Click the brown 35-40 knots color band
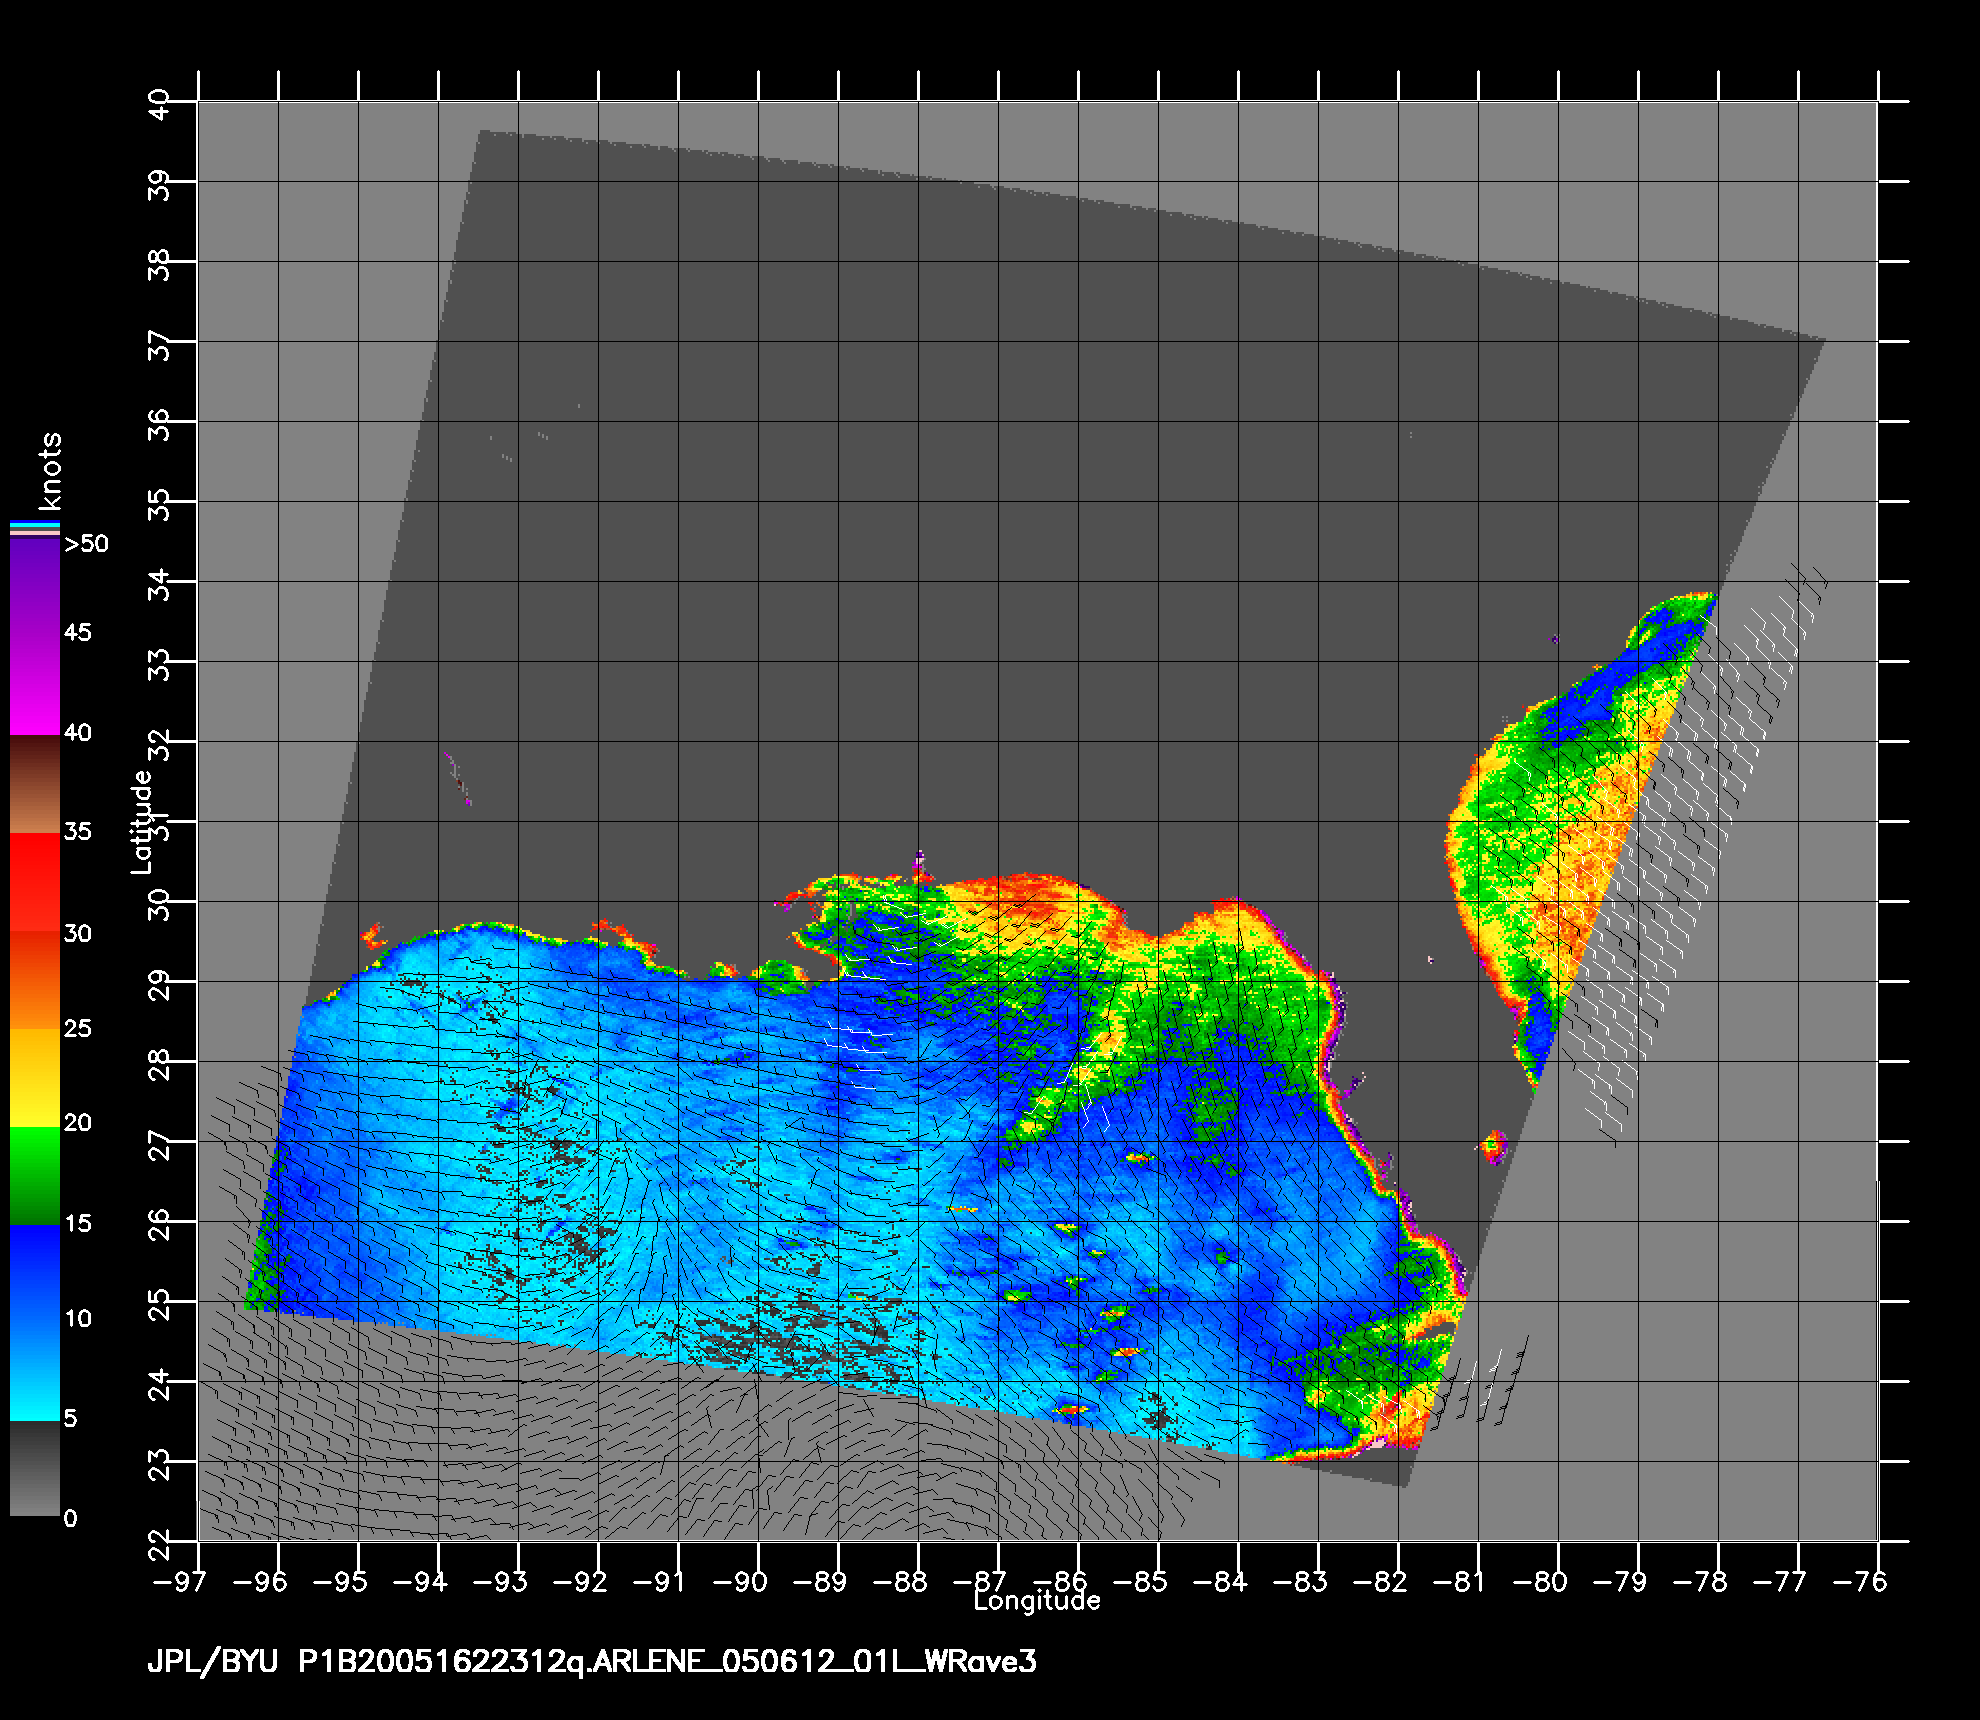 click(35, 784)
